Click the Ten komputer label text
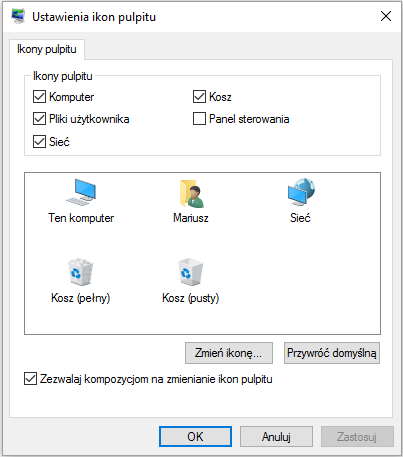 pyautogui.click(x=81, y=218)
